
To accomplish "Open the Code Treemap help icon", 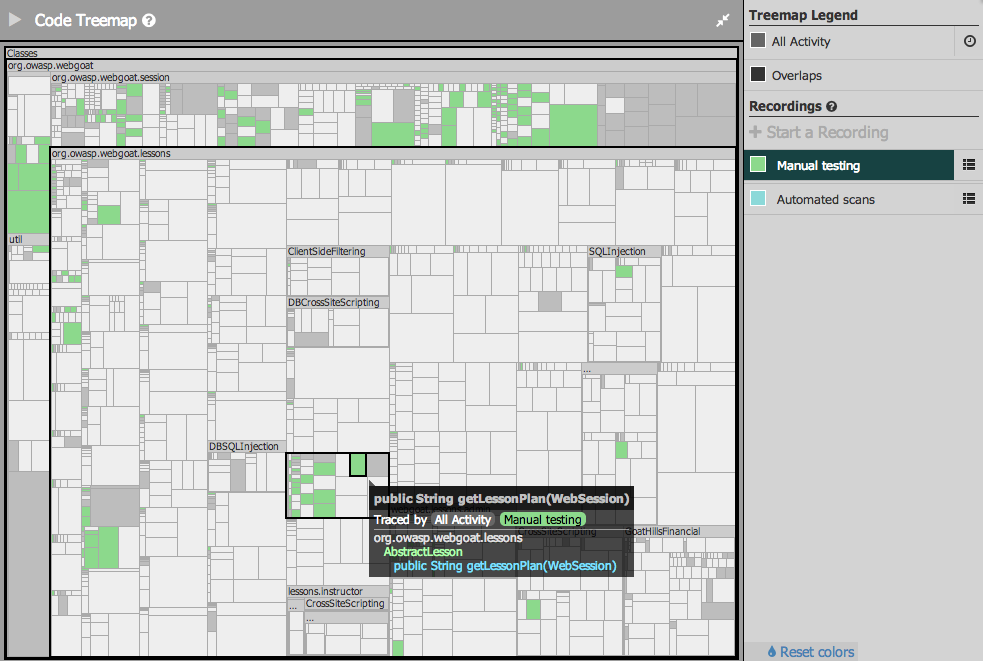I will [149, 20].
